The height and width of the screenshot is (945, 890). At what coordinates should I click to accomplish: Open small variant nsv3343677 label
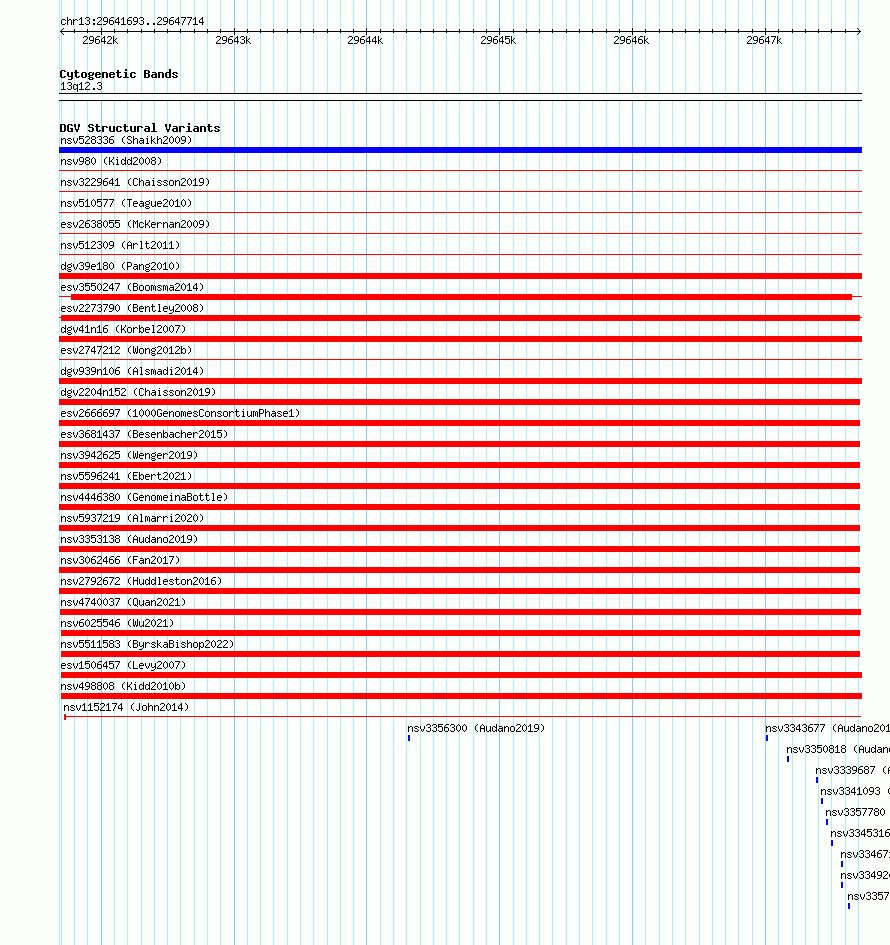tap(827, 728)
